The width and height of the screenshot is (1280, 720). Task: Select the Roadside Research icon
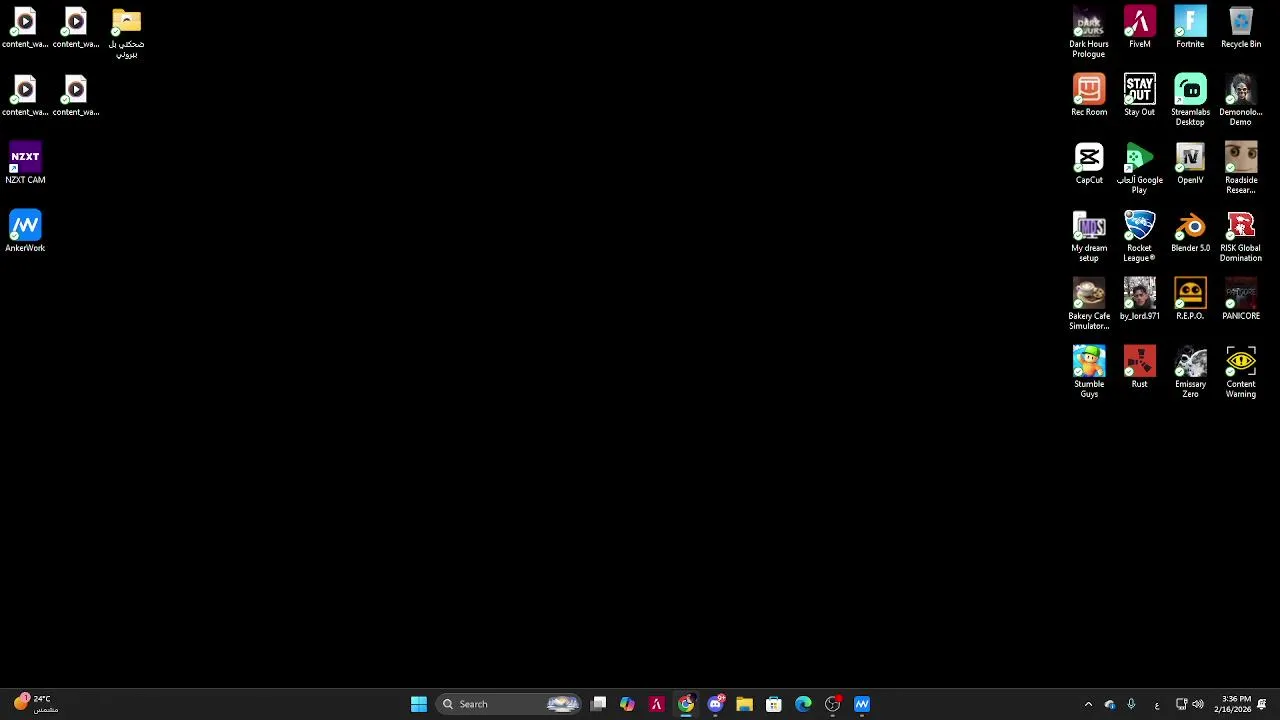point(1241,168)
